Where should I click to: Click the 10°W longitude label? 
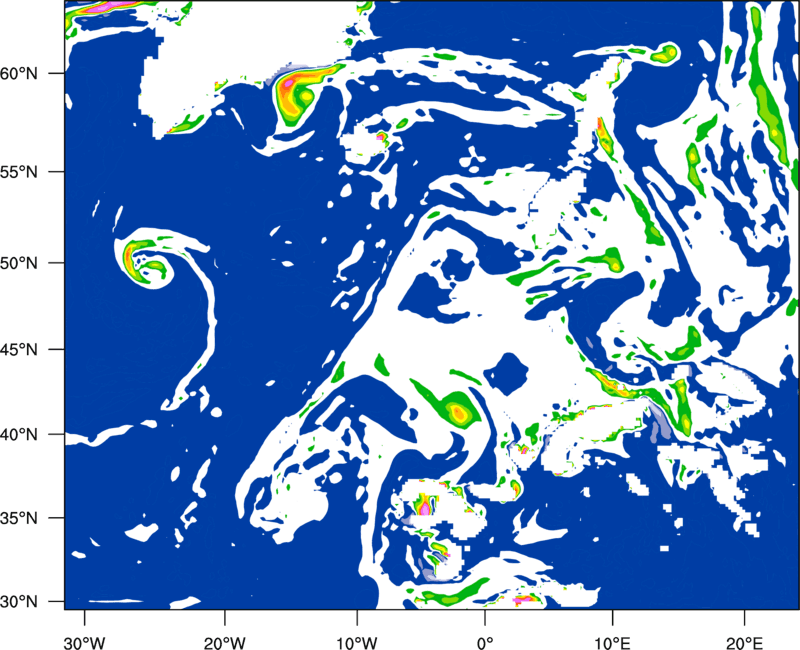click(x=356, y=643)
